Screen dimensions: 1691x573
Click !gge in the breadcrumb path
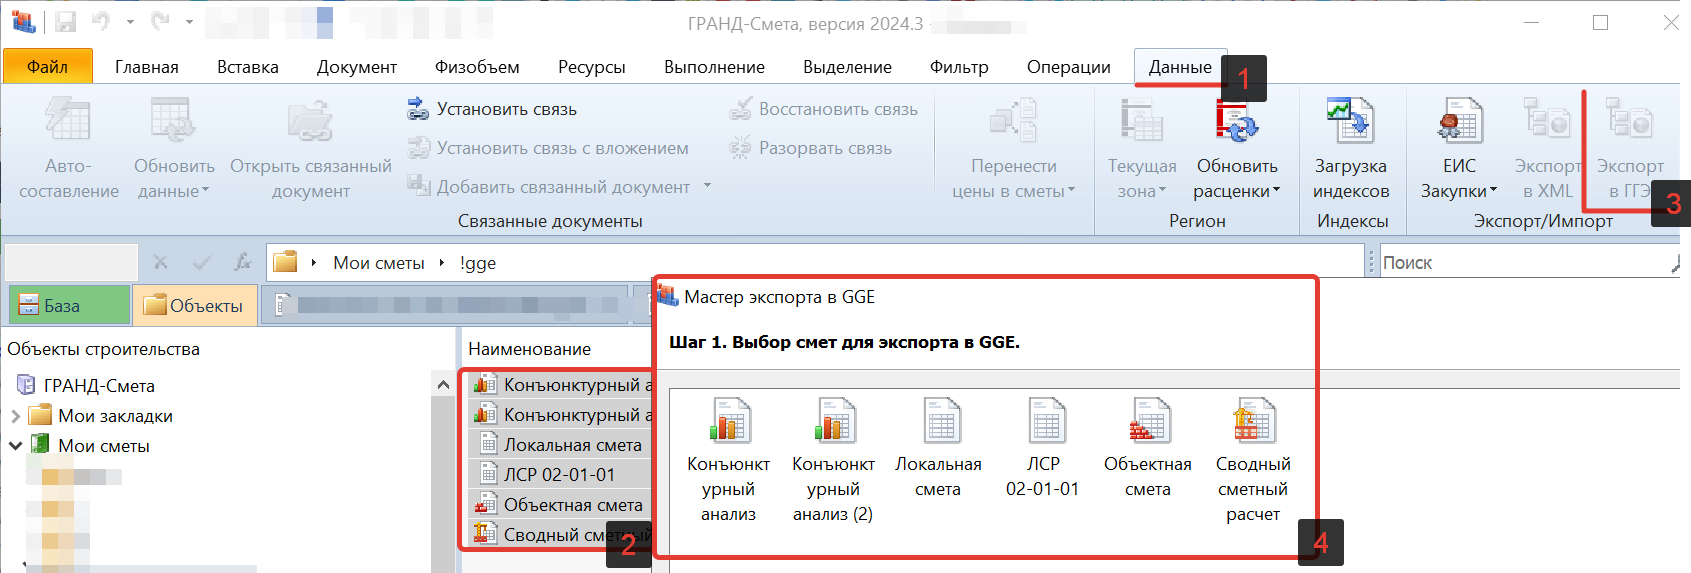click(x=478, y=263)
